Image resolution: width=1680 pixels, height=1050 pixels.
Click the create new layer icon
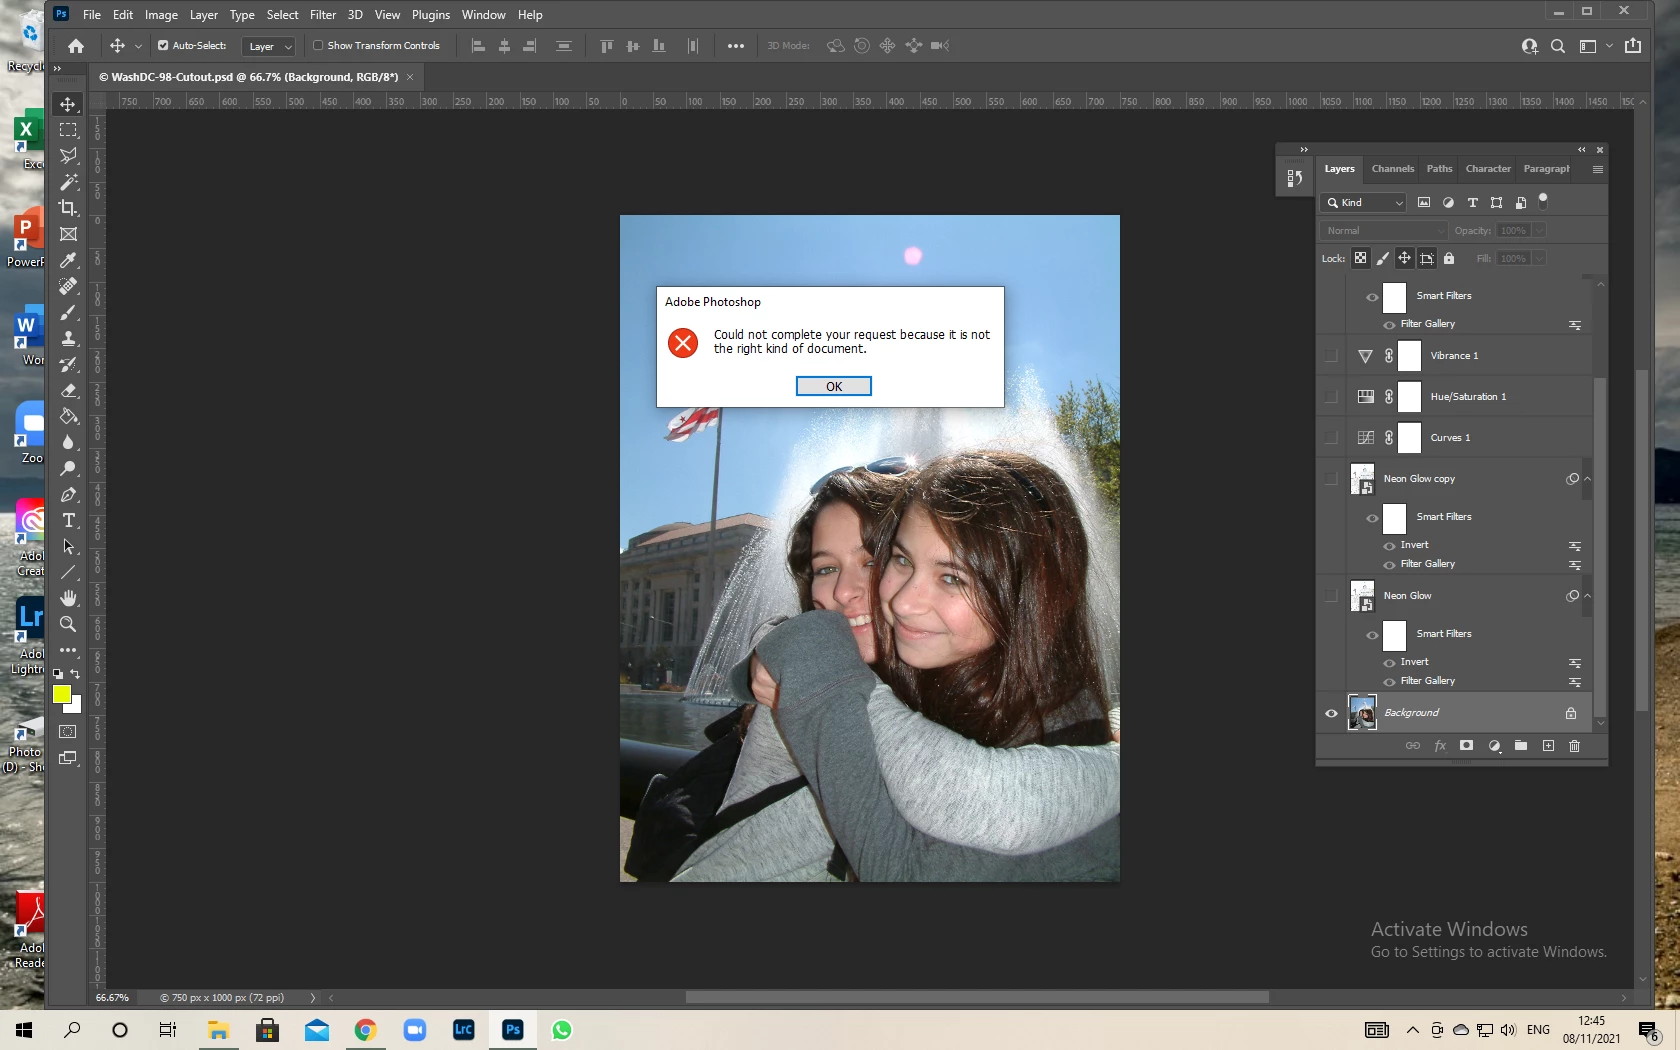[x=1548, y=746]
